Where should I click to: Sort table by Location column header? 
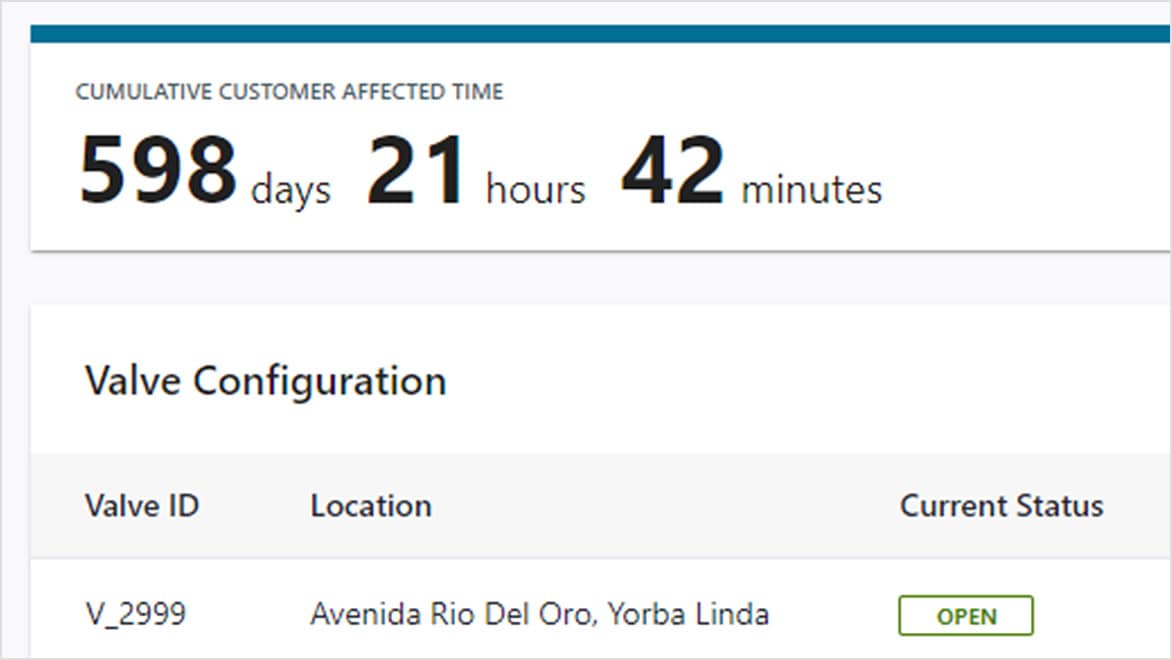click(371, 506)
